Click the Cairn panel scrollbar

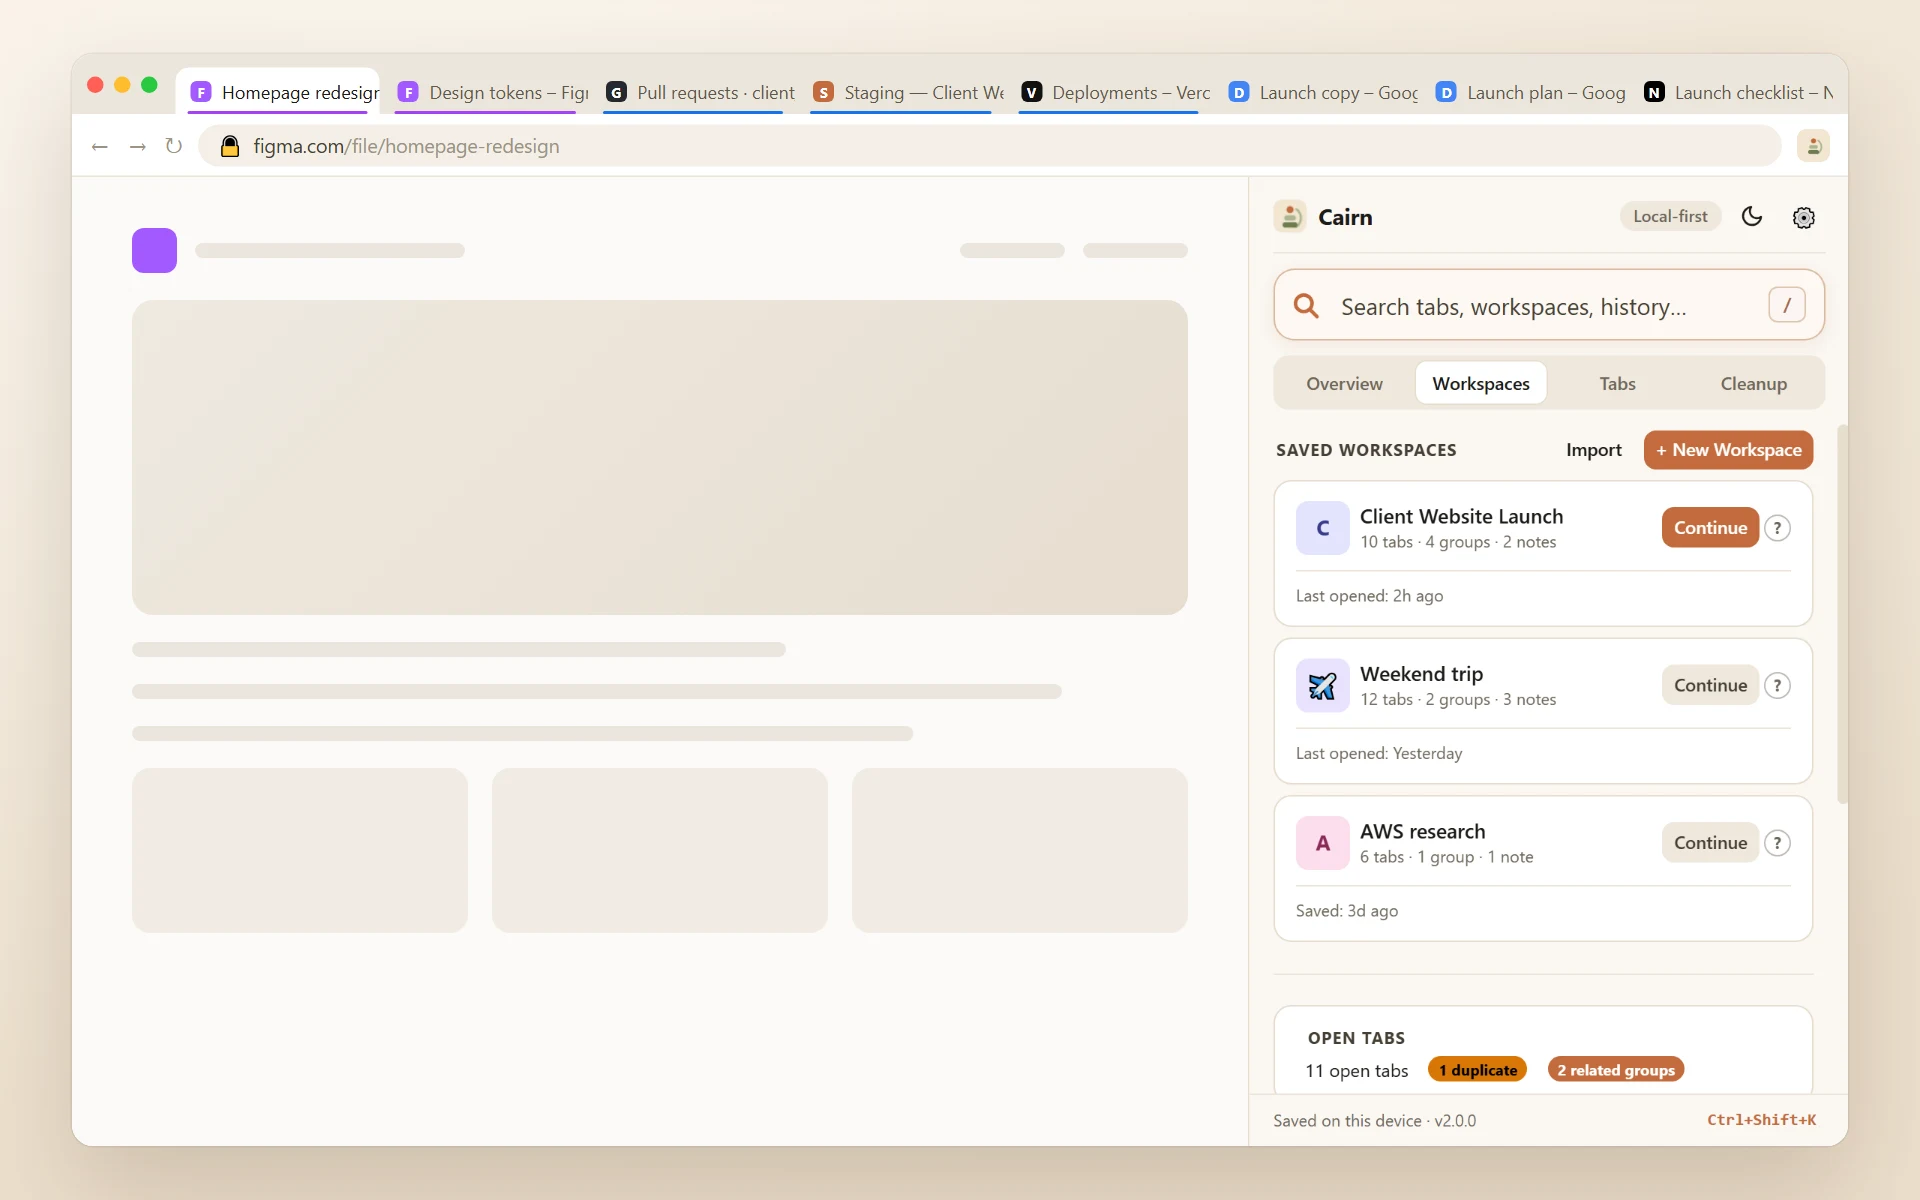coord(1842,614)
